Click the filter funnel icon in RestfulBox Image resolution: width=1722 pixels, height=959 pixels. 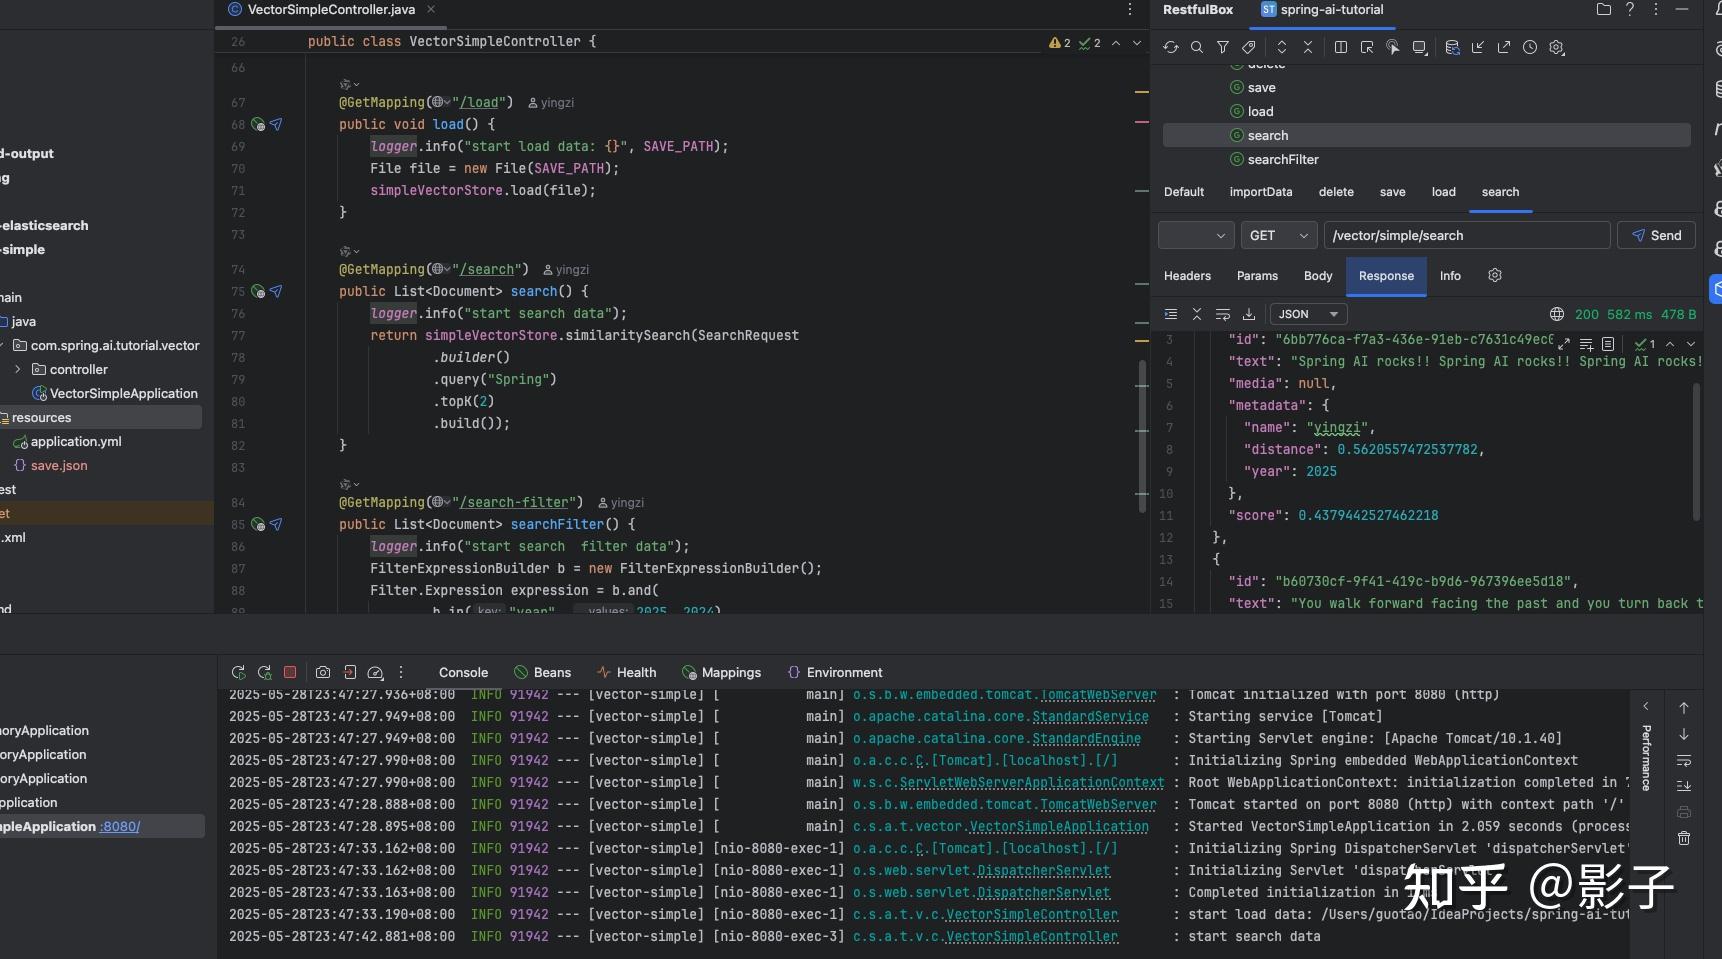click(x=1222, y=47)
